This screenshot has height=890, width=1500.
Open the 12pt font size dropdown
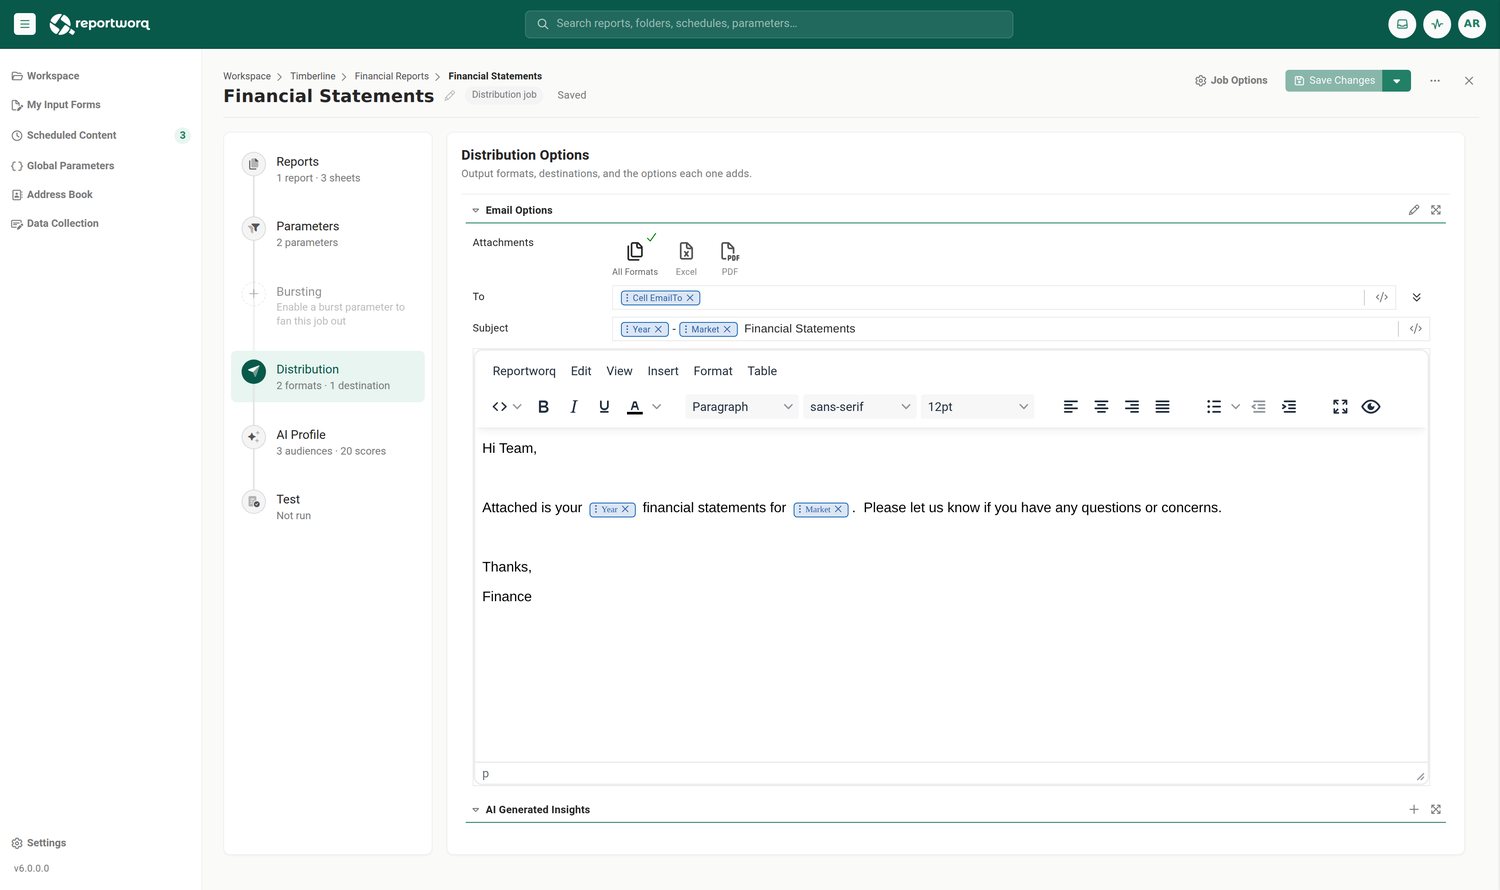click(x=977, y=407)
